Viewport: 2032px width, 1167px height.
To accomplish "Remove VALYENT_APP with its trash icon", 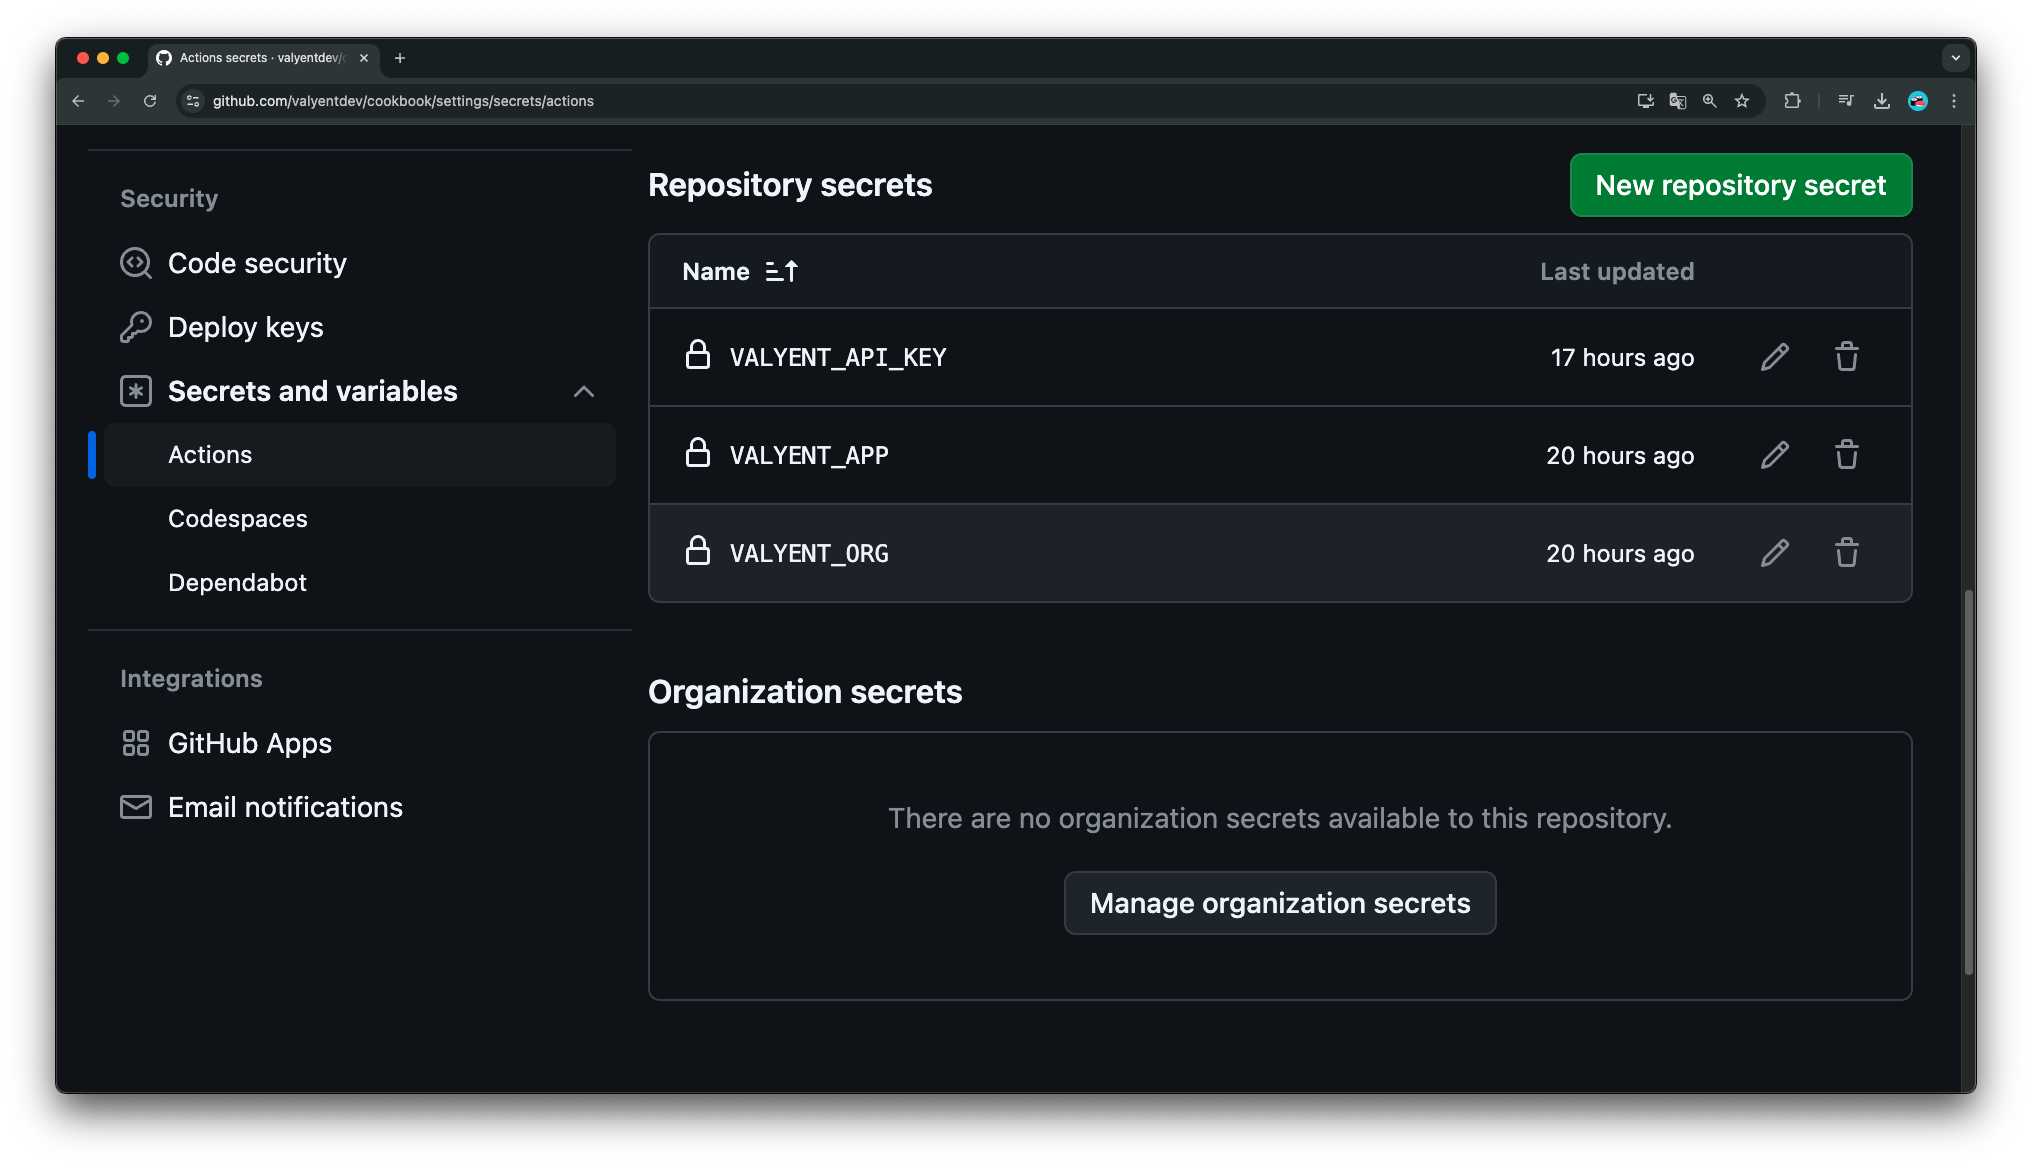I will pyautogui.click(x=1846, y=455).
